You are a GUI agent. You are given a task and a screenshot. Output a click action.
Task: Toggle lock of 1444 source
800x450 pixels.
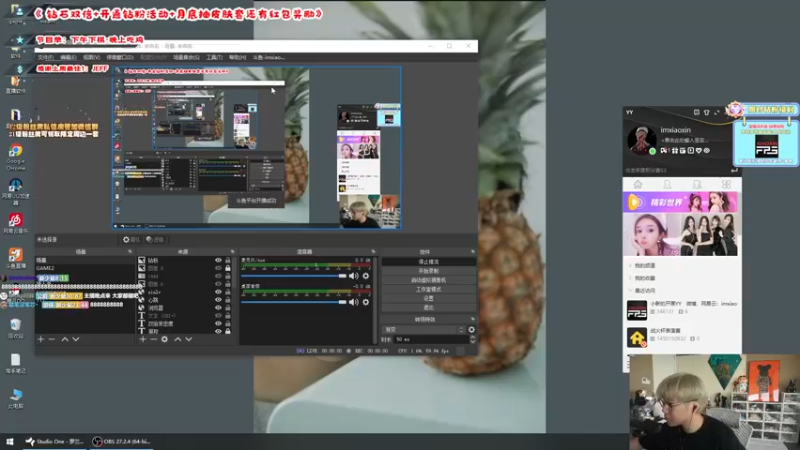(228, 276)
